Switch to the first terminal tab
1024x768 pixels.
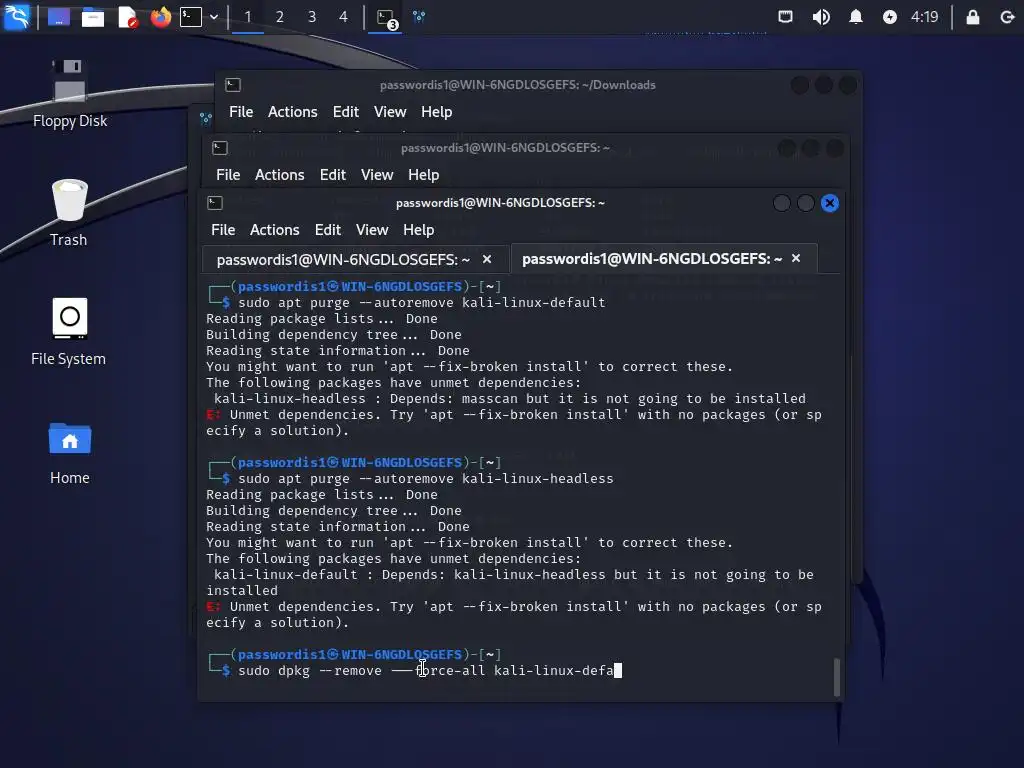pos(343,260)
